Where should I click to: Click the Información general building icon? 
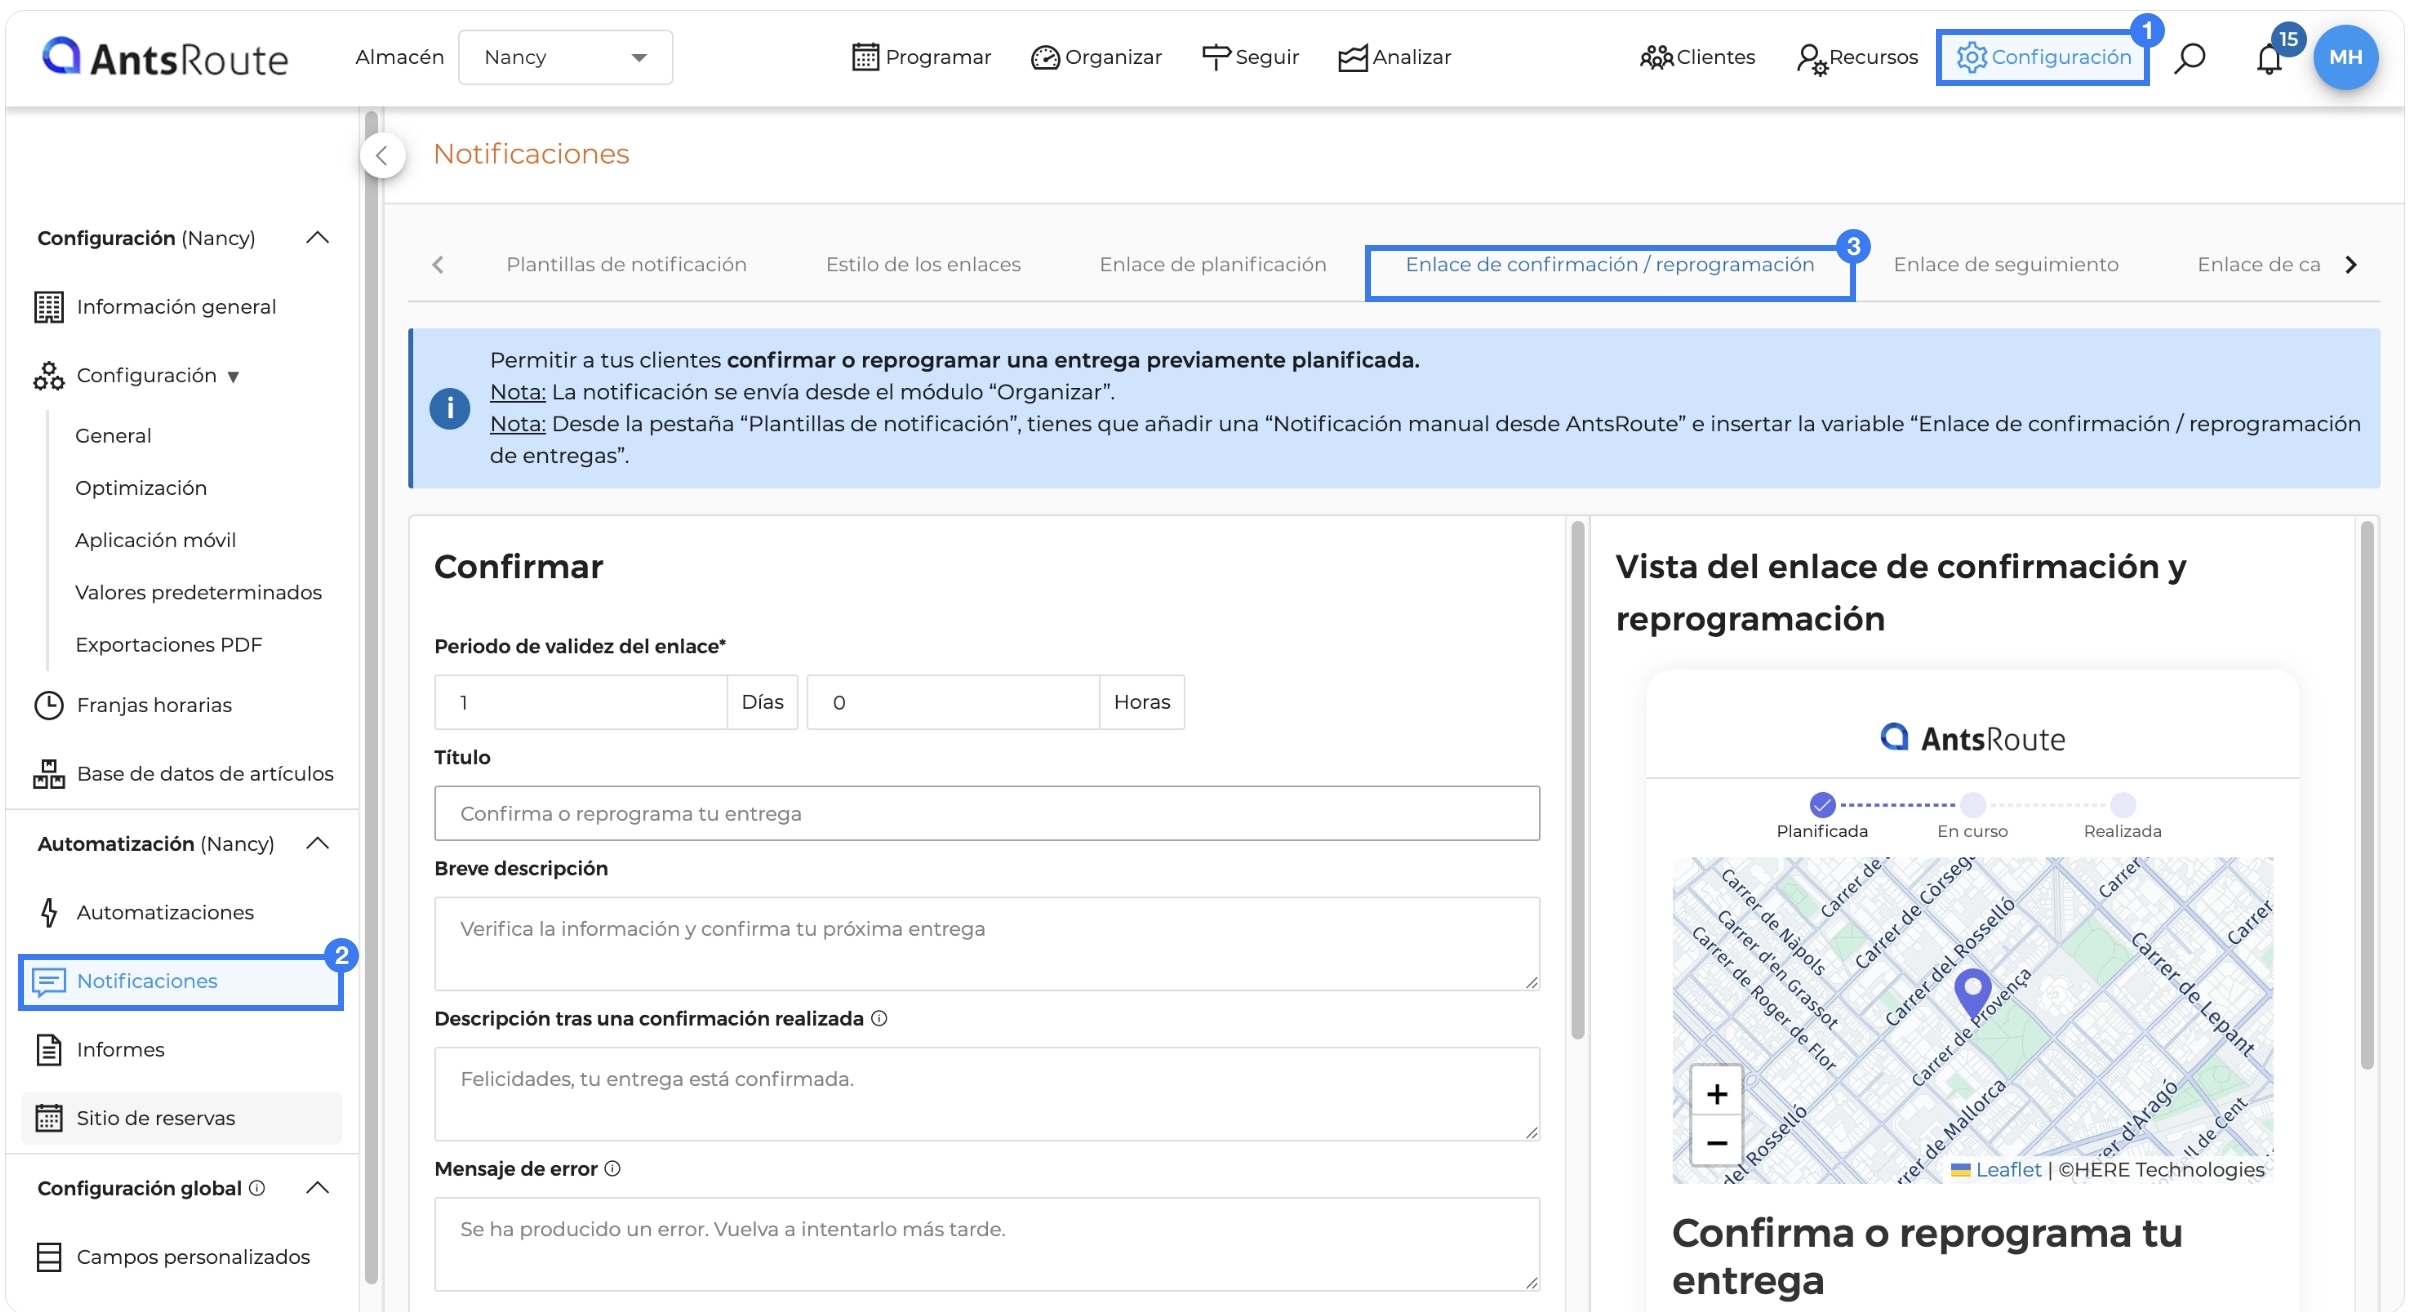49,307
